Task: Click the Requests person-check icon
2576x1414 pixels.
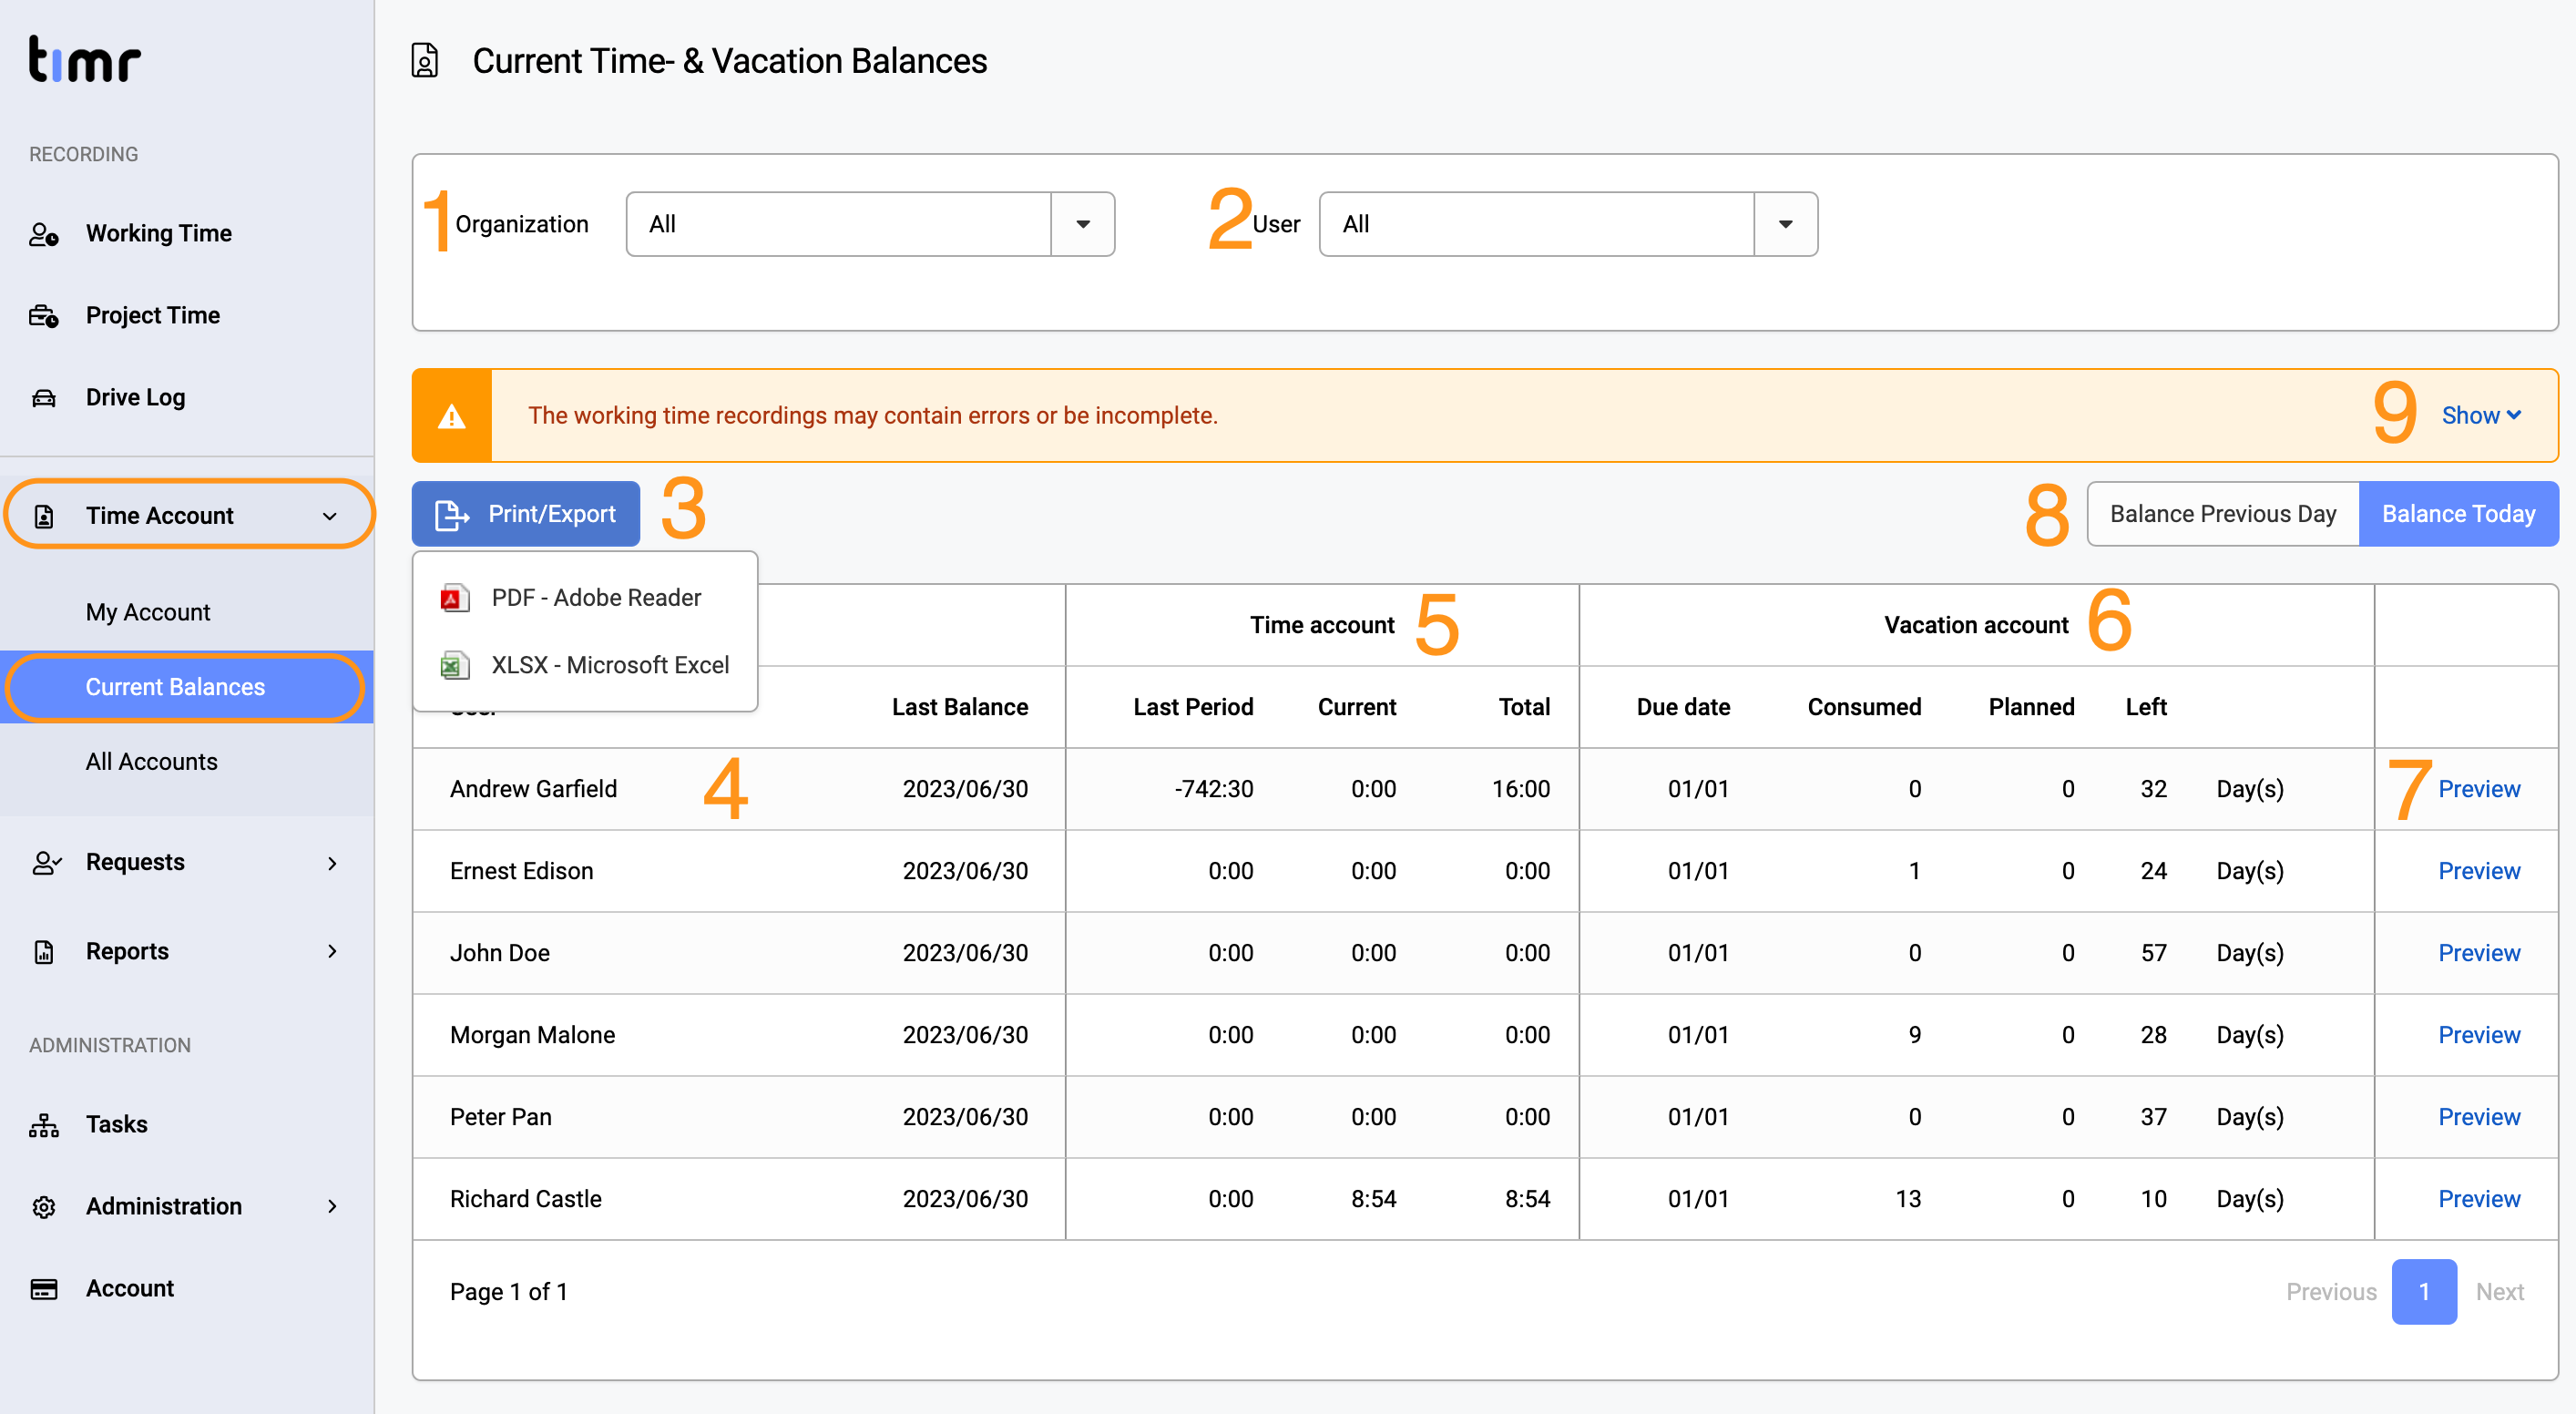Action: pyautogui.click(x=46, y=862)
